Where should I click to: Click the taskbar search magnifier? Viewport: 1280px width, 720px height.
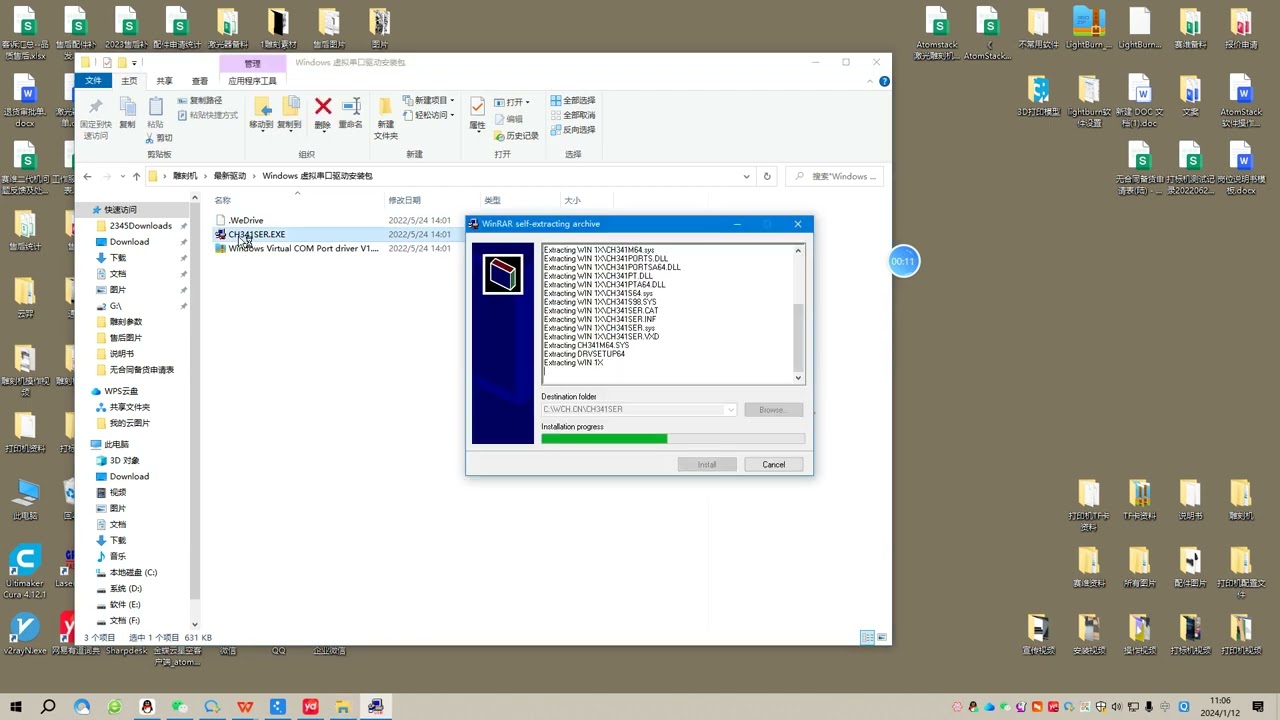pos(48,706)
